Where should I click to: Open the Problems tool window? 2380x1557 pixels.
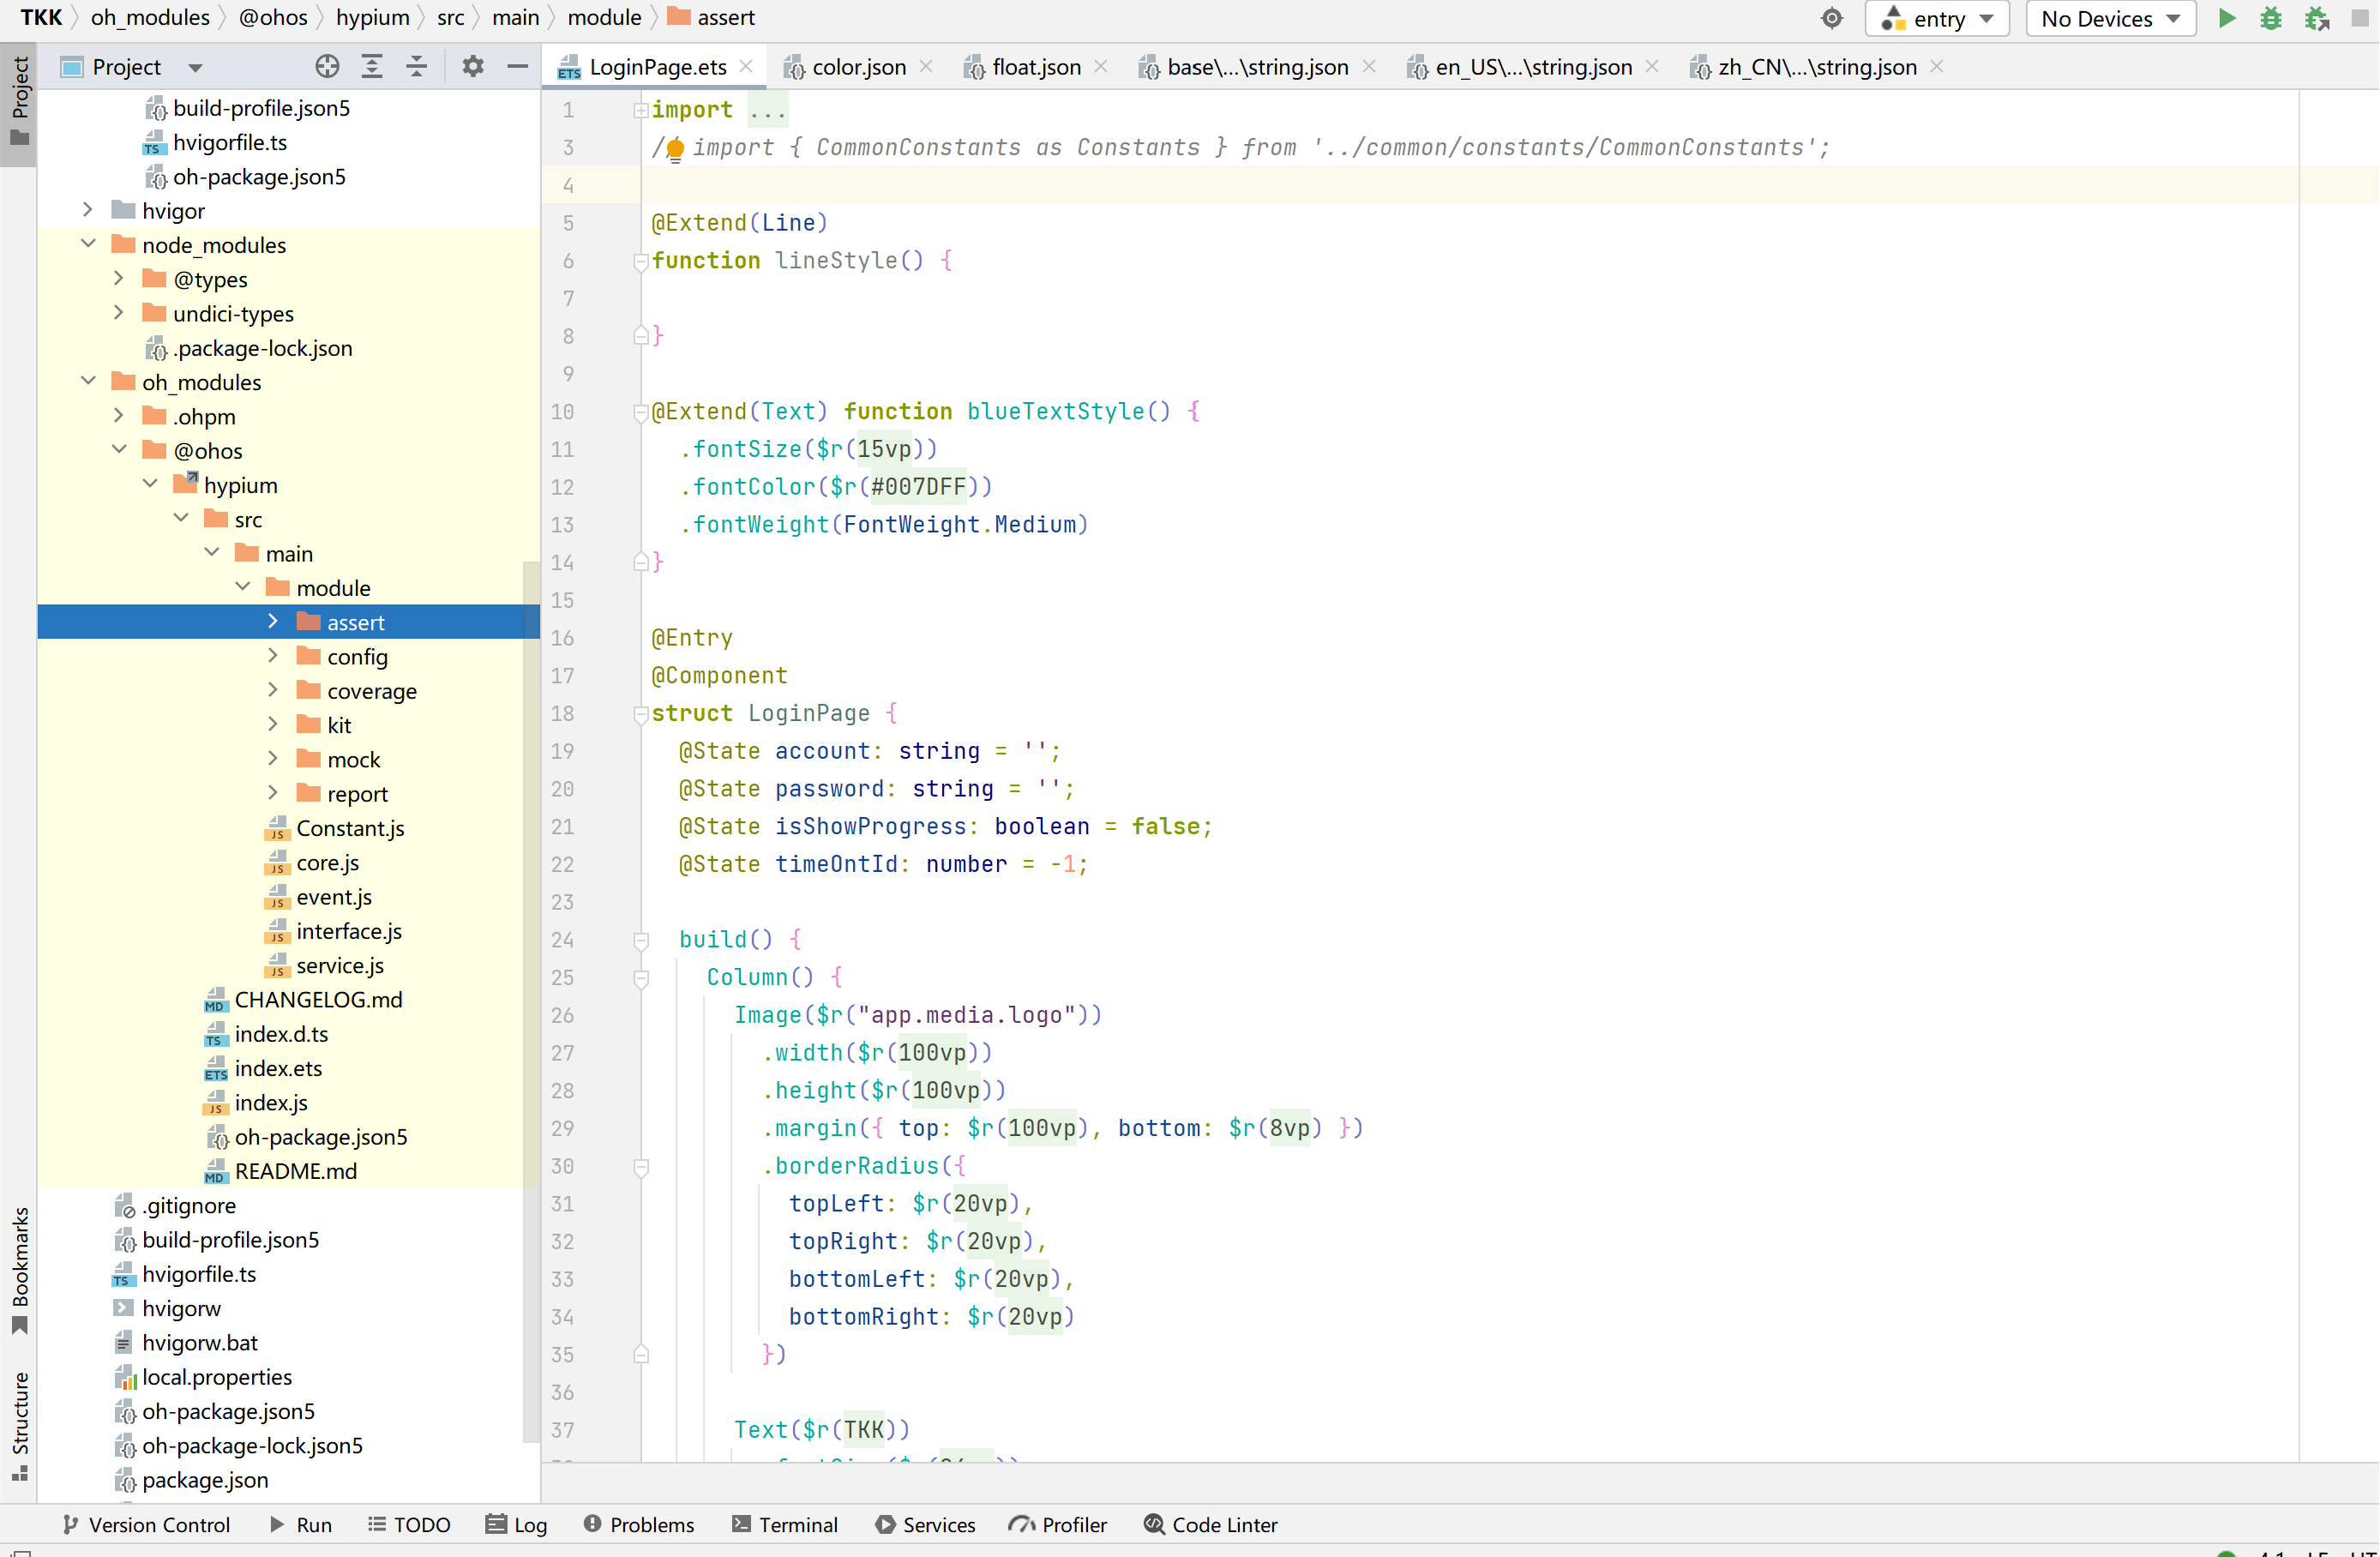[x=639, y=1524]
